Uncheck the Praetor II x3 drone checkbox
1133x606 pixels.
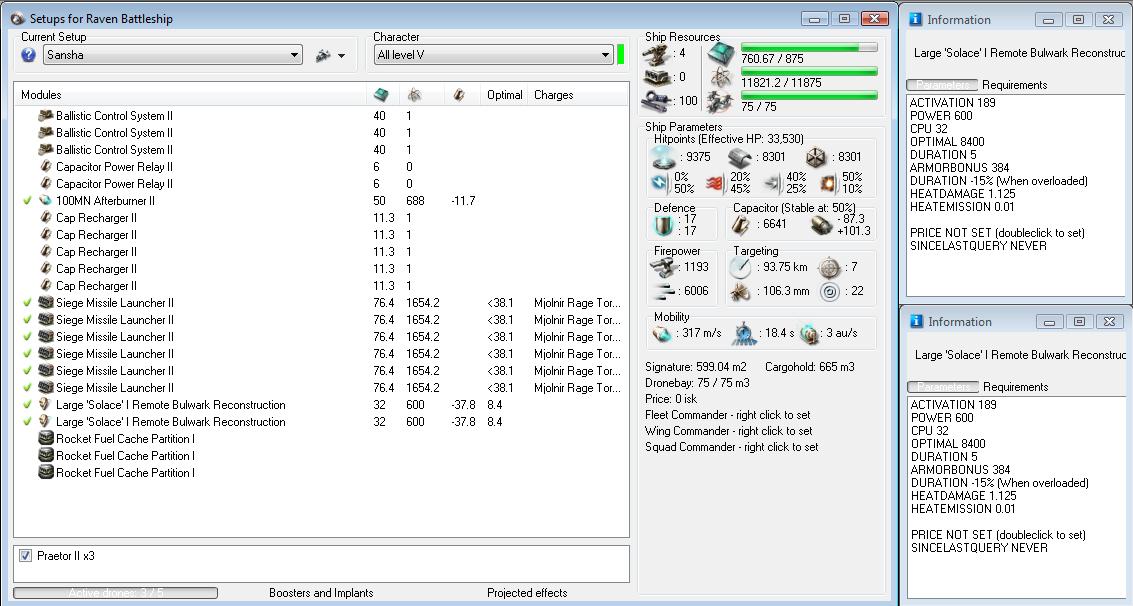click(25, 556)
